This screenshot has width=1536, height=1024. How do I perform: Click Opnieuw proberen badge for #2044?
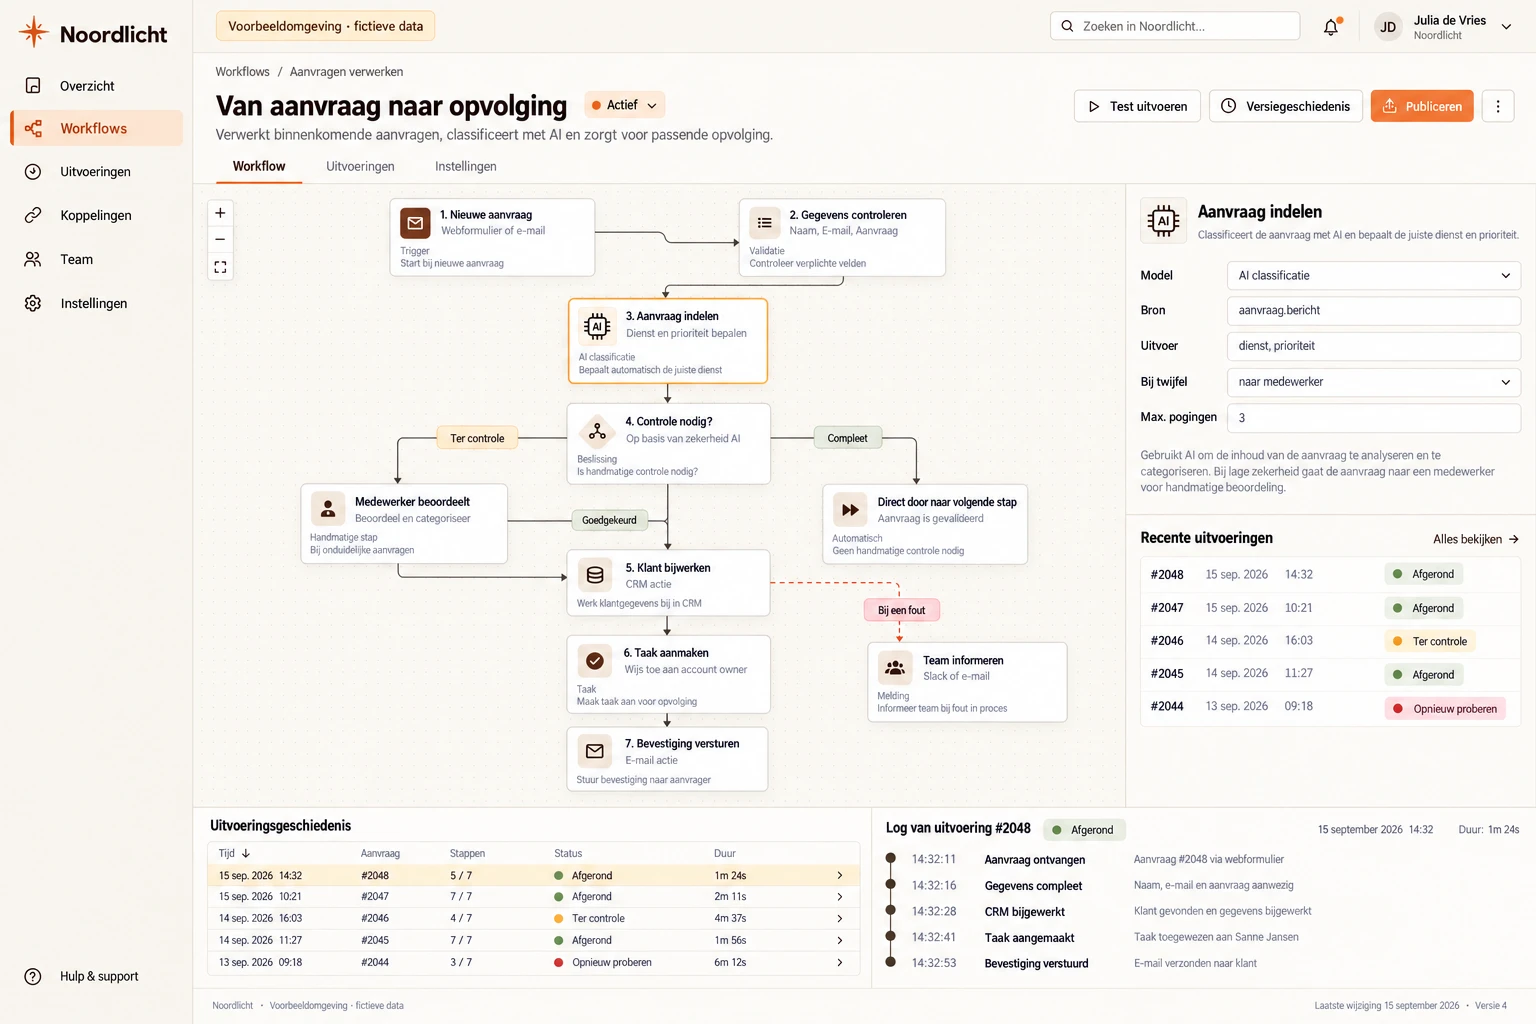[x=1445, y=709]
